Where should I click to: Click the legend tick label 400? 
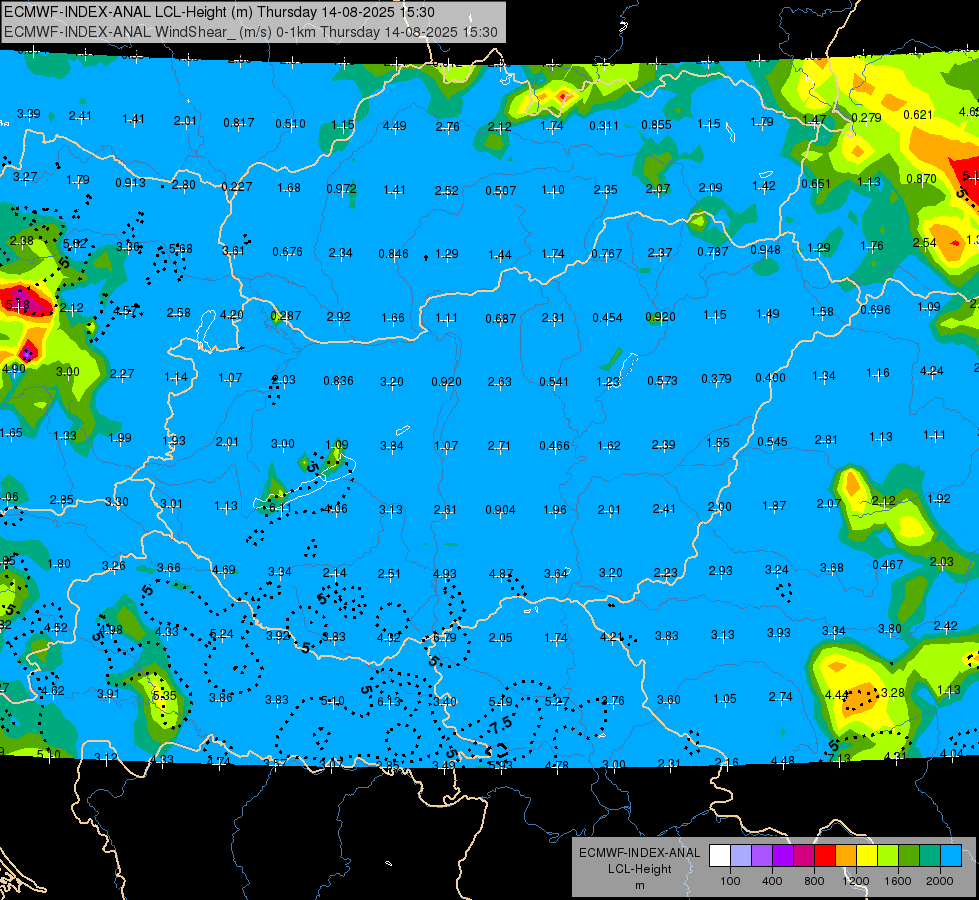click(x=772, y=881)
